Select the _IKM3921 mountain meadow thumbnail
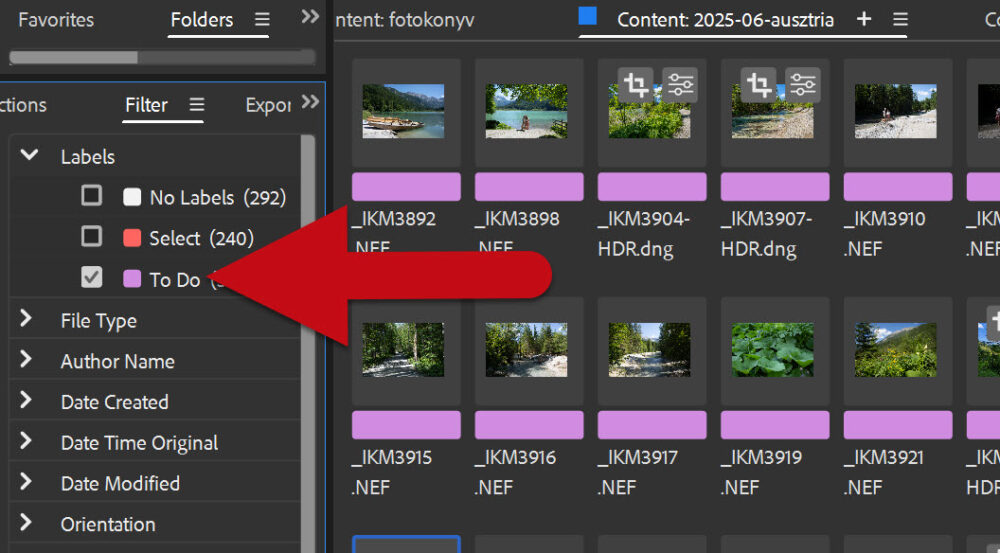Image resolution: width=1000 pixels, height=553 pixels. pos(895,350)
